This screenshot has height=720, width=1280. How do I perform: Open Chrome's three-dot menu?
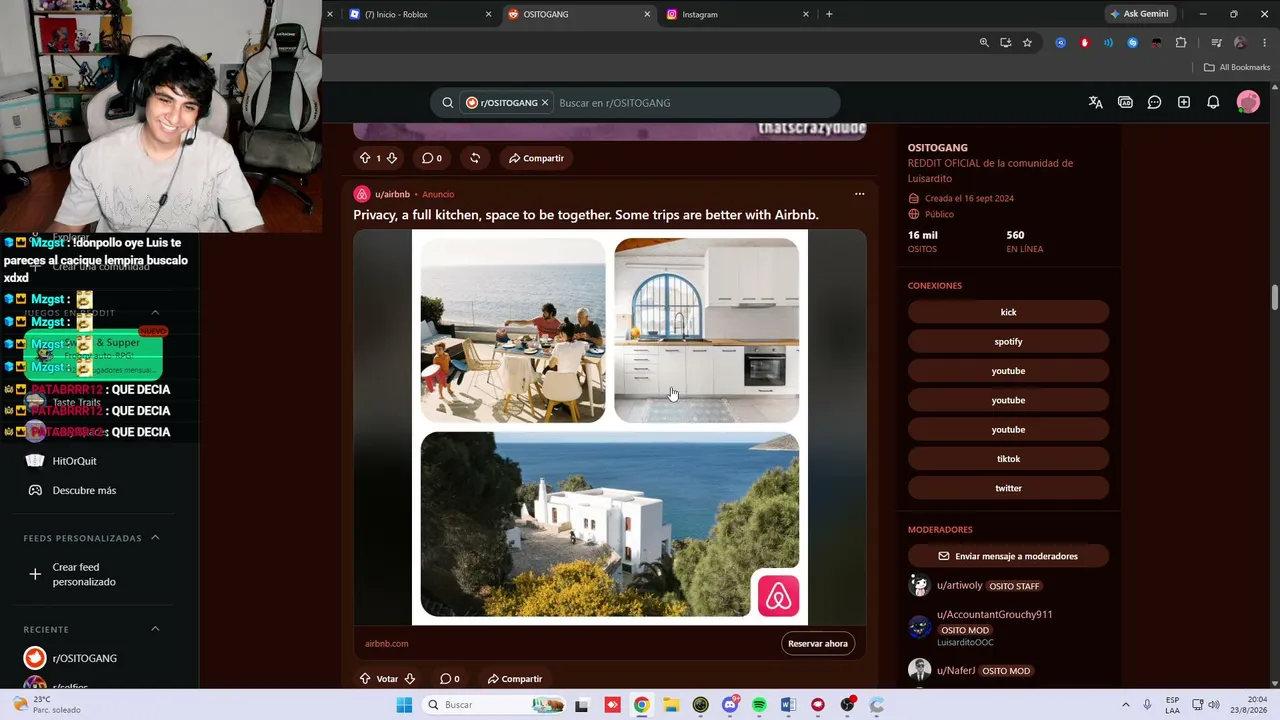coord(1264,43)
